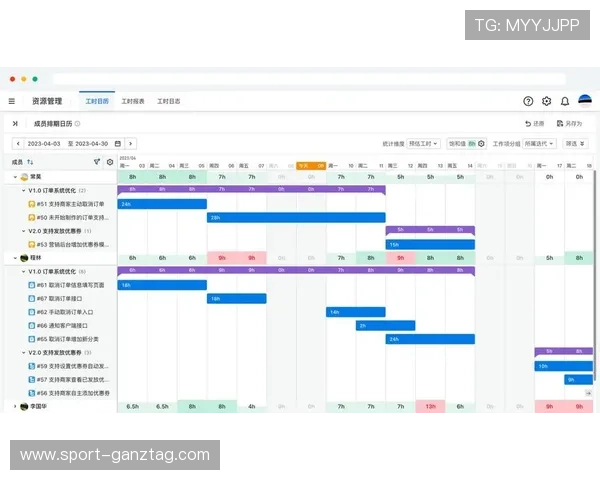Click the 资源管理 module title
The image size is (600, 480).
pyautogui.click(x=47, y=101)
